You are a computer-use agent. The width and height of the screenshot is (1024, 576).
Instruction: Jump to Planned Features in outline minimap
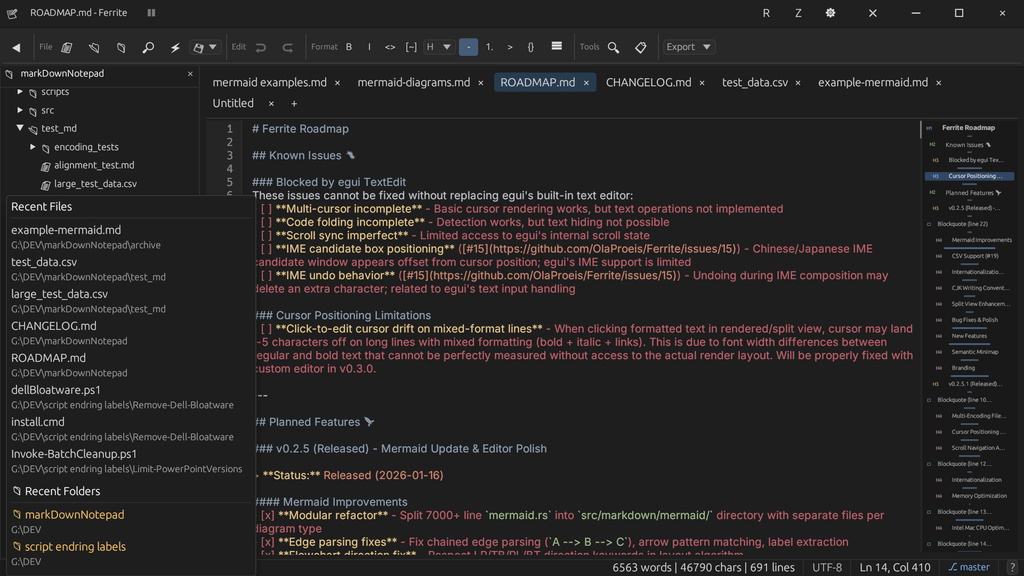[969, 192]
